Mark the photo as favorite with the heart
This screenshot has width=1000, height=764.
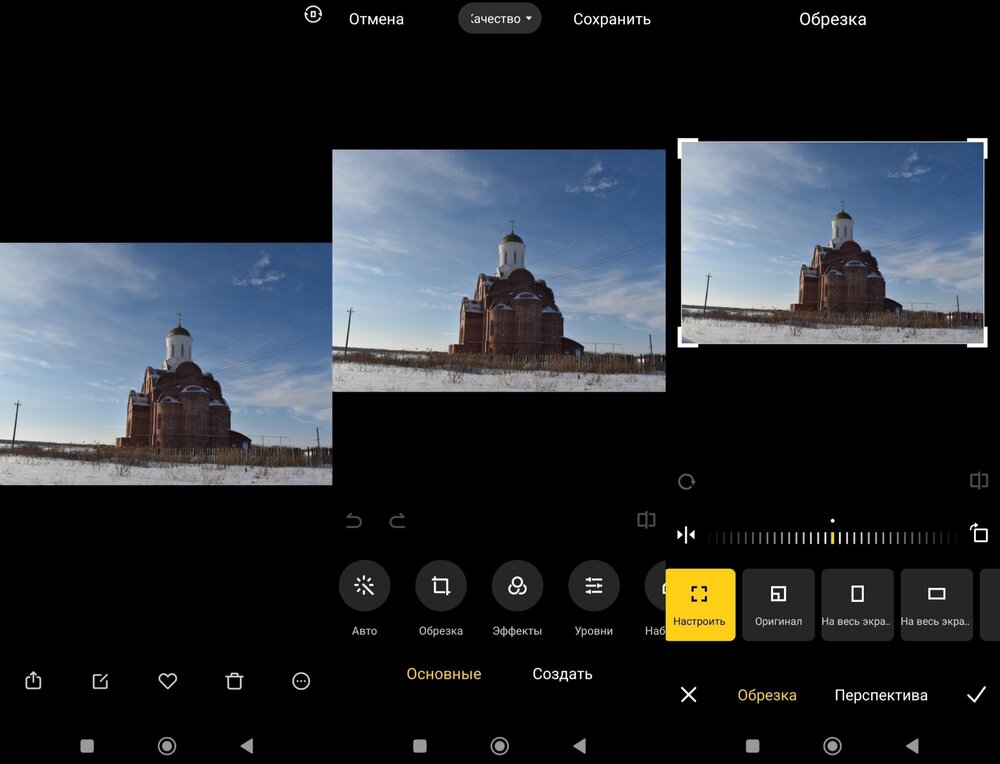click(168, 681)
